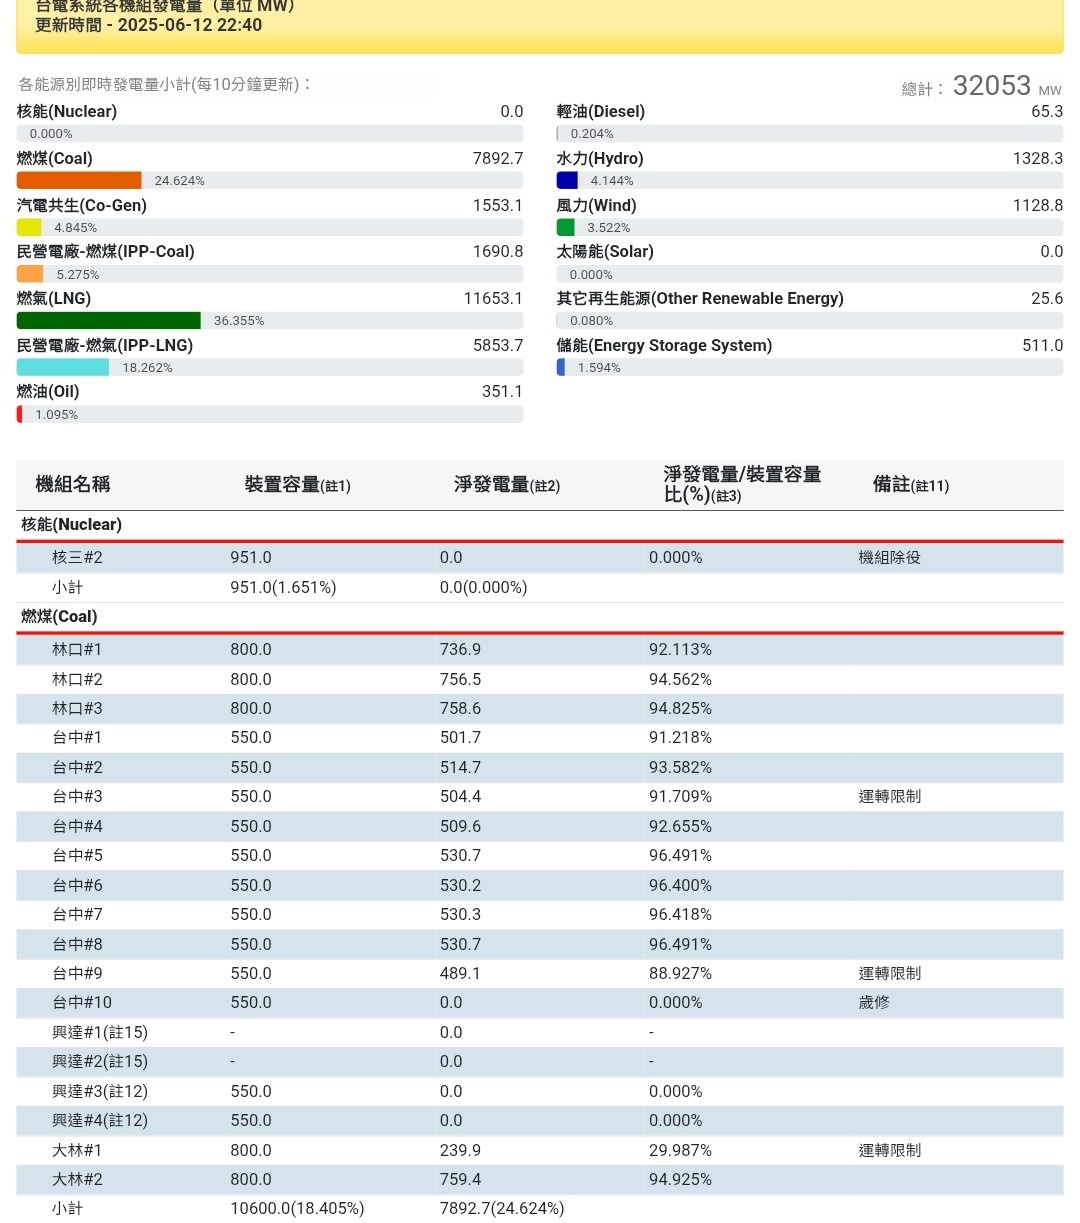This screenshot has width=1080, height=1223.
Task: Click the LNG value 11653.1
Action: (x=493, y=299)
